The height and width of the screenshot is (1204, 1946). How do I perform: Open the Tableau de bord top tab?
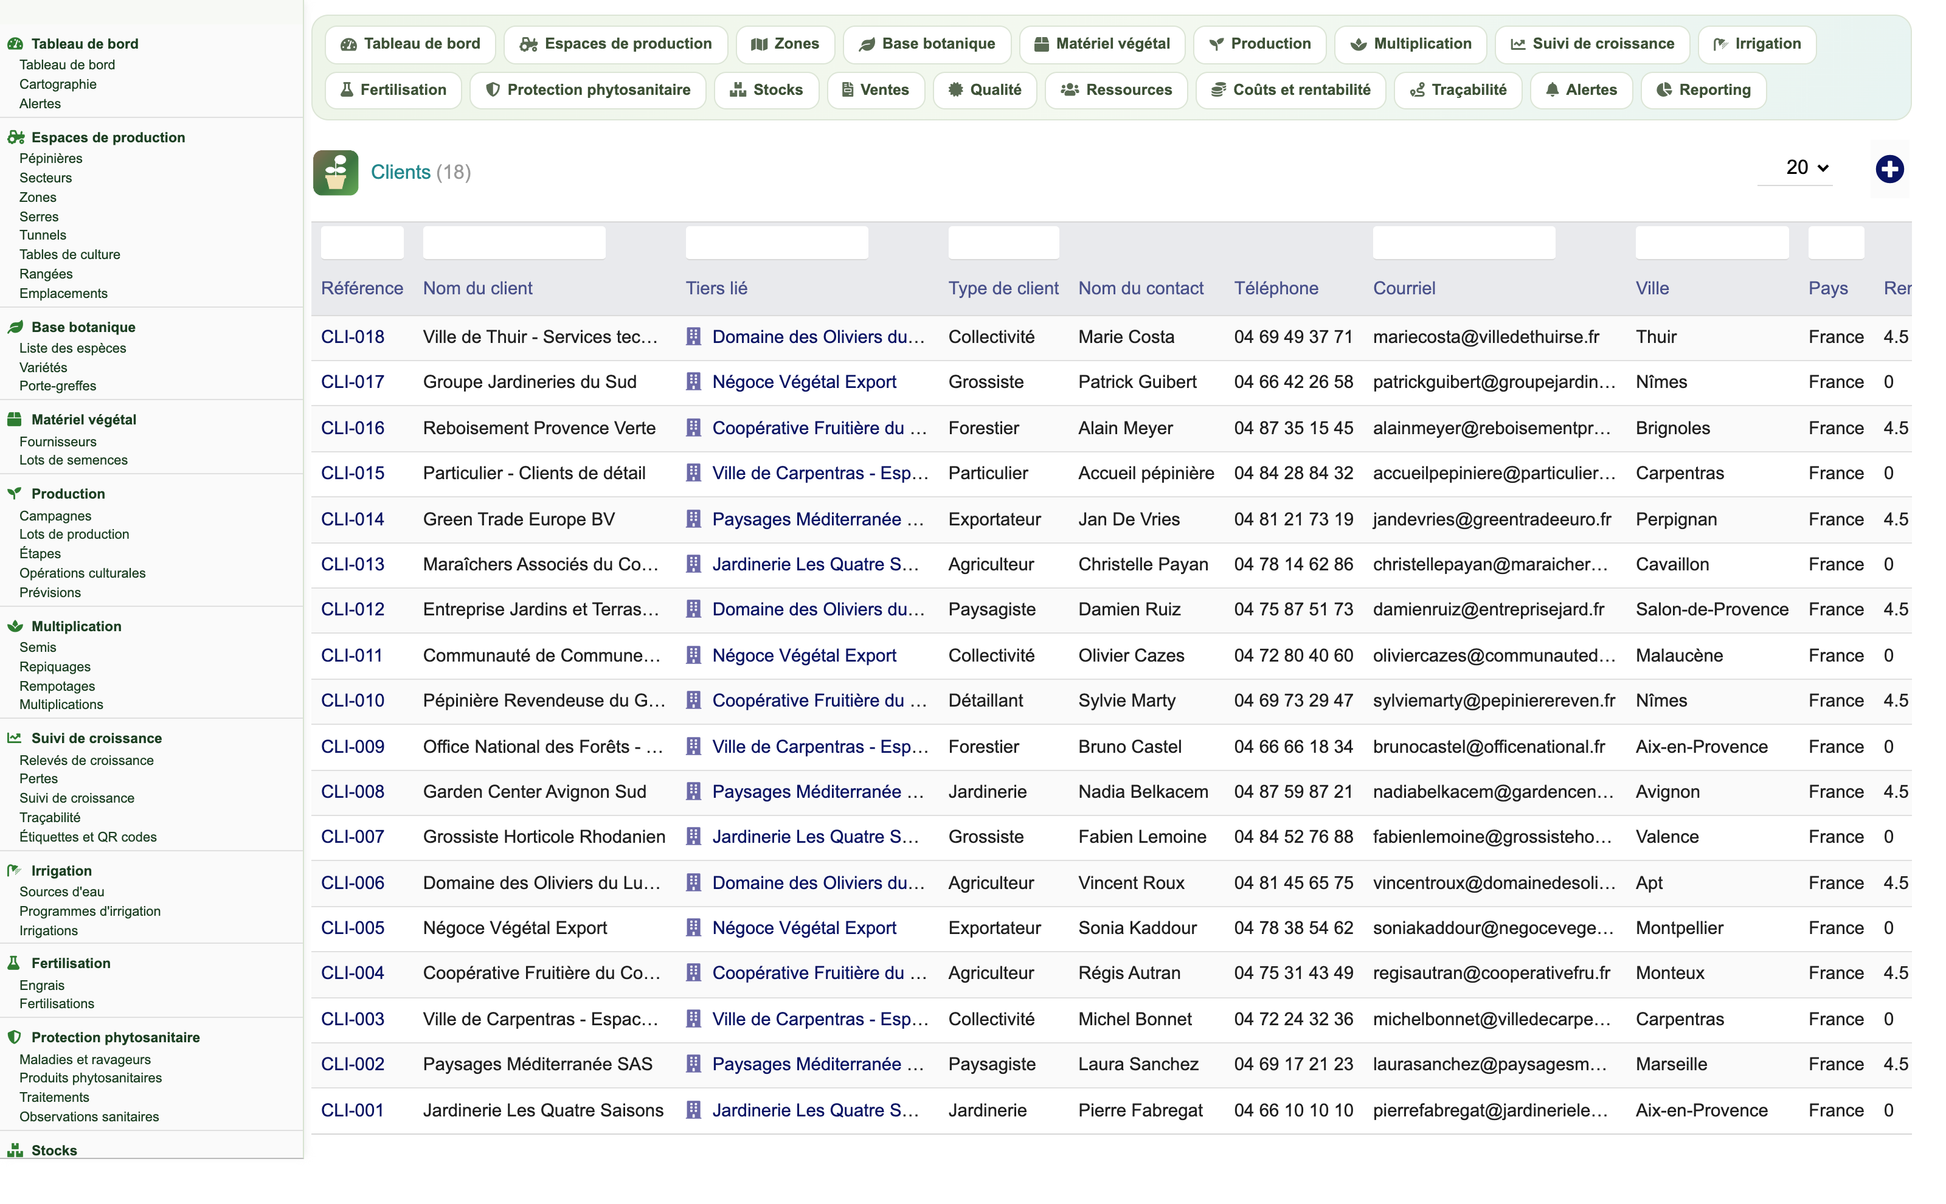coord(410,44)
